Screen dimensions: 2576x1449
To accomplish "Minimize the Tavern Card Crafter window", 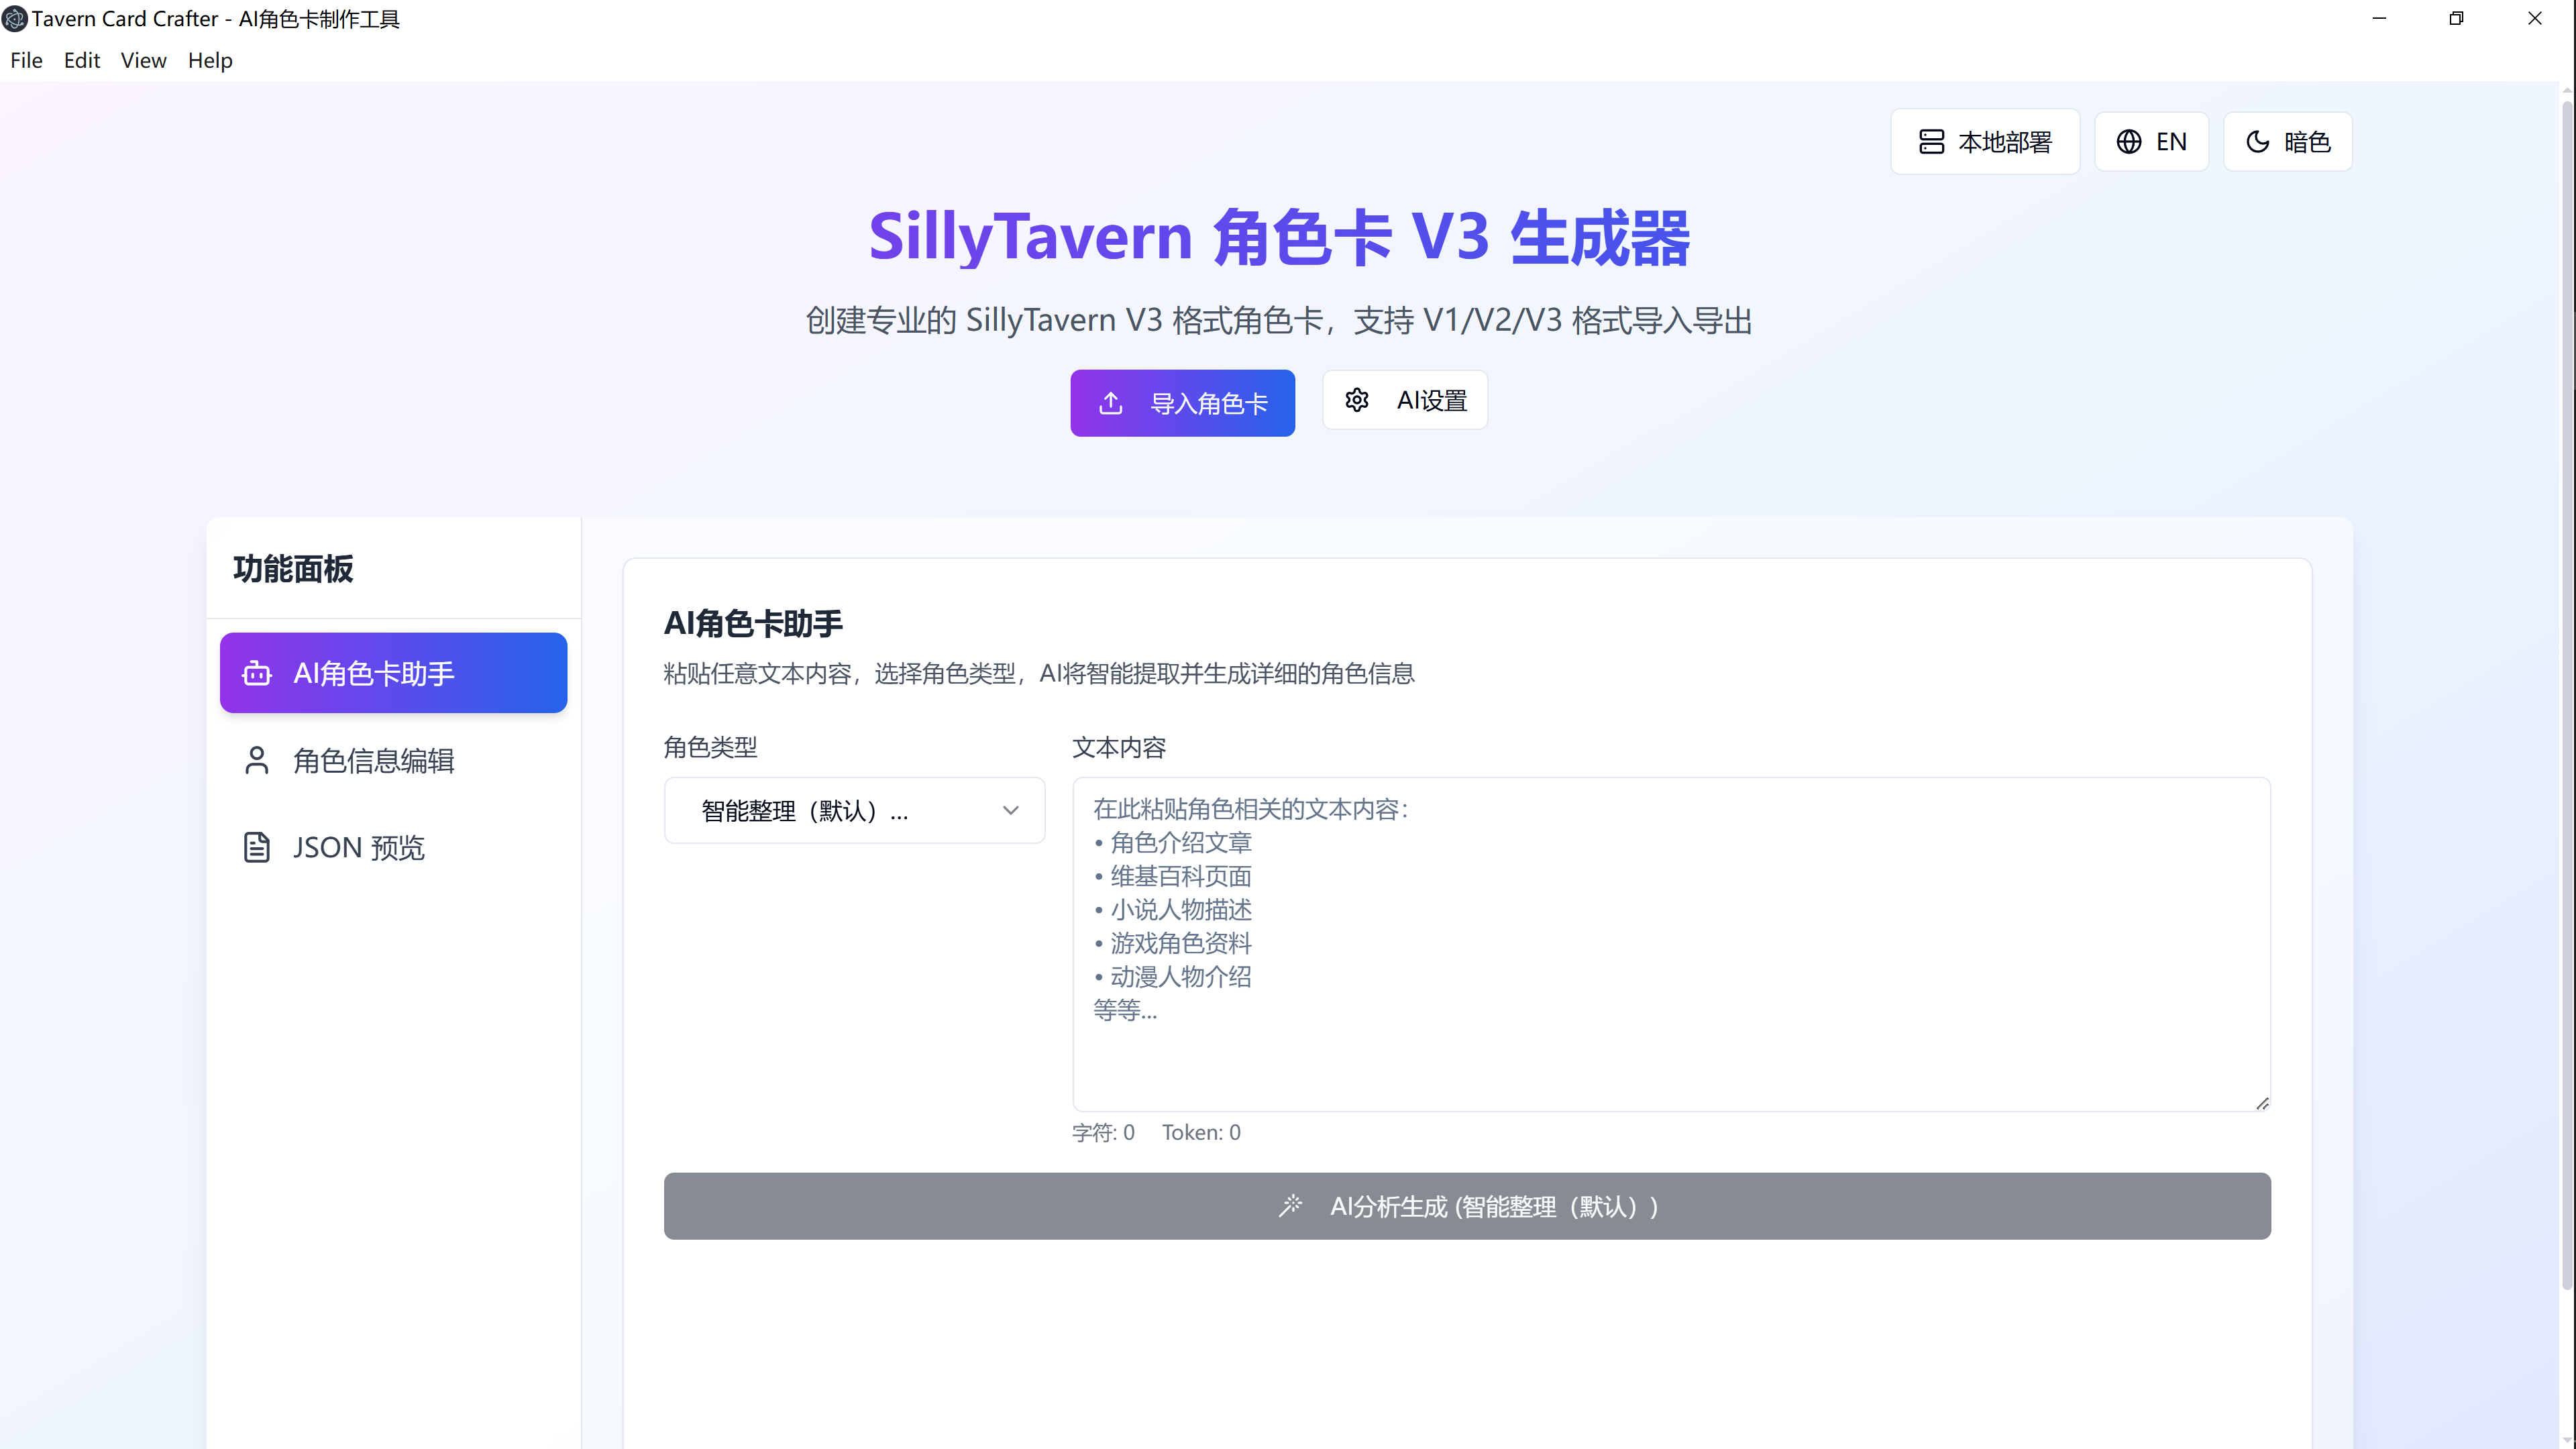I will click(2379, 18).
